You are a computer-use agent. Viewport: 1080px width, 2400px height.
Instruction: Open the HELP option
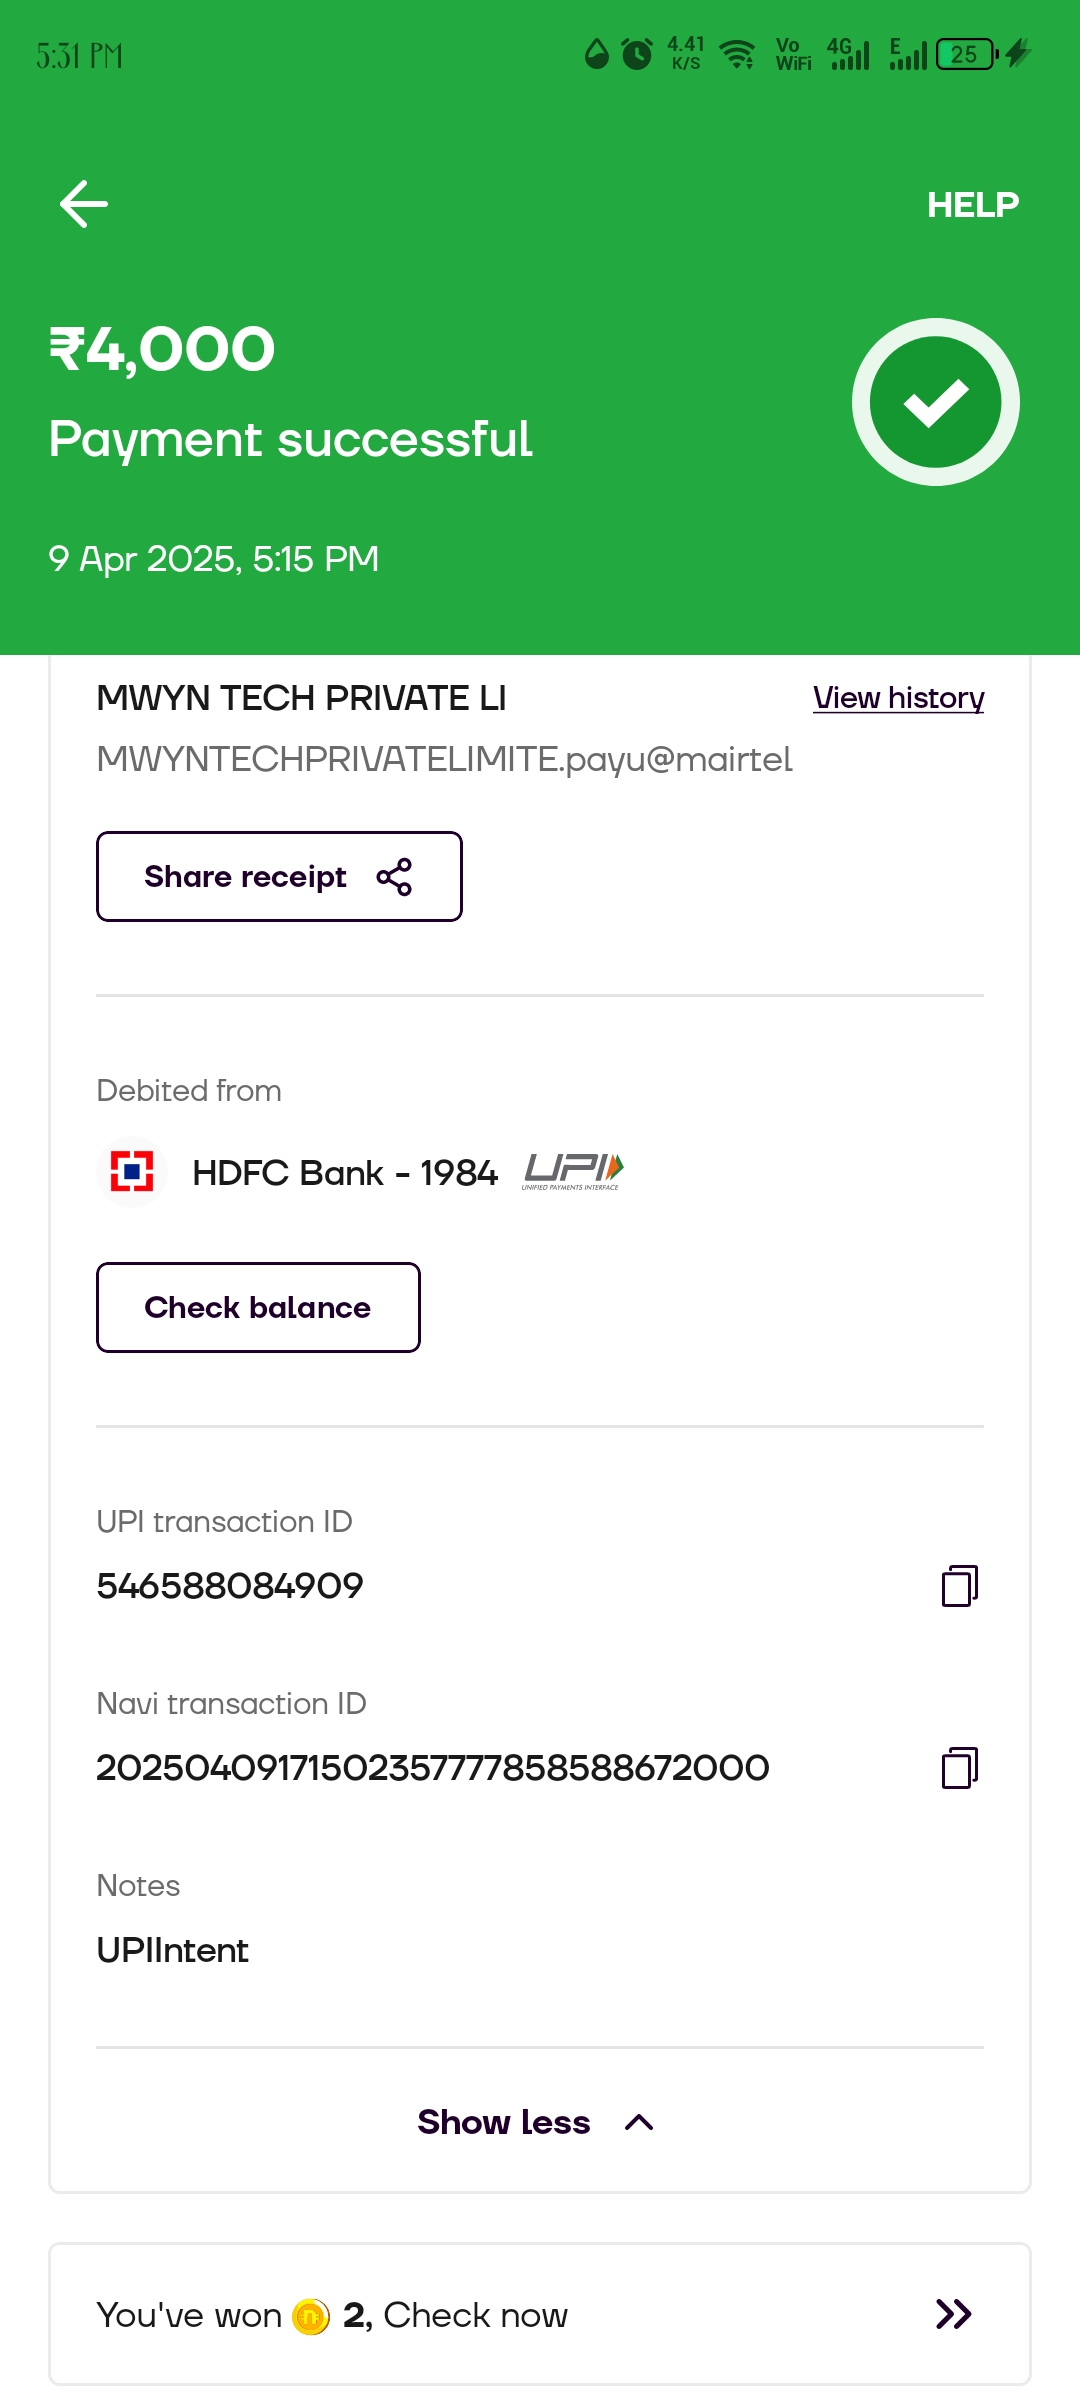[x=972, y=205]
